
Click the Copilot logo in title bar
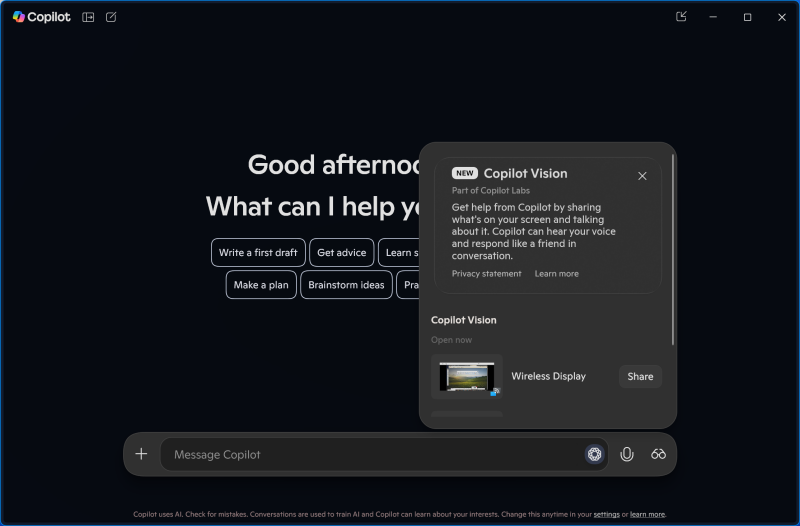[x=18, y=17]
